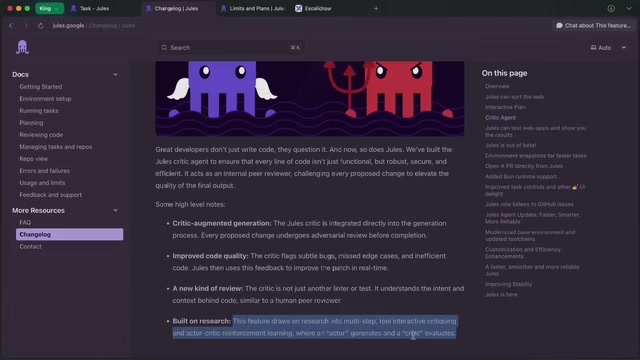Jump to Jules can surf the web
The image size is (640, 360).
coord(514,97)
